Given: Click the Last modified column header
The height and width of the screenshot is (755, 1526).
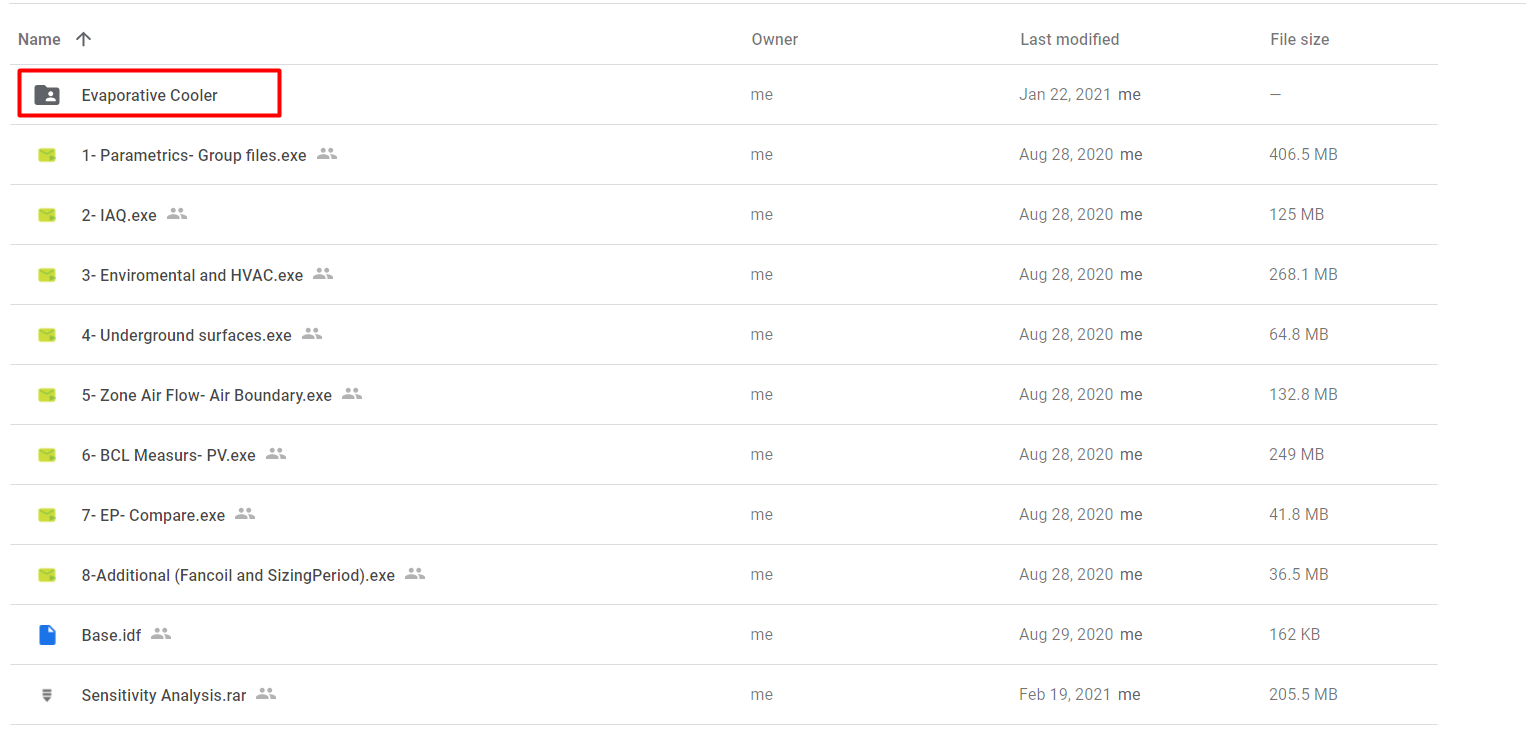Looking at the screenshot, I should pyautogui.click(x=1069, y=40).
